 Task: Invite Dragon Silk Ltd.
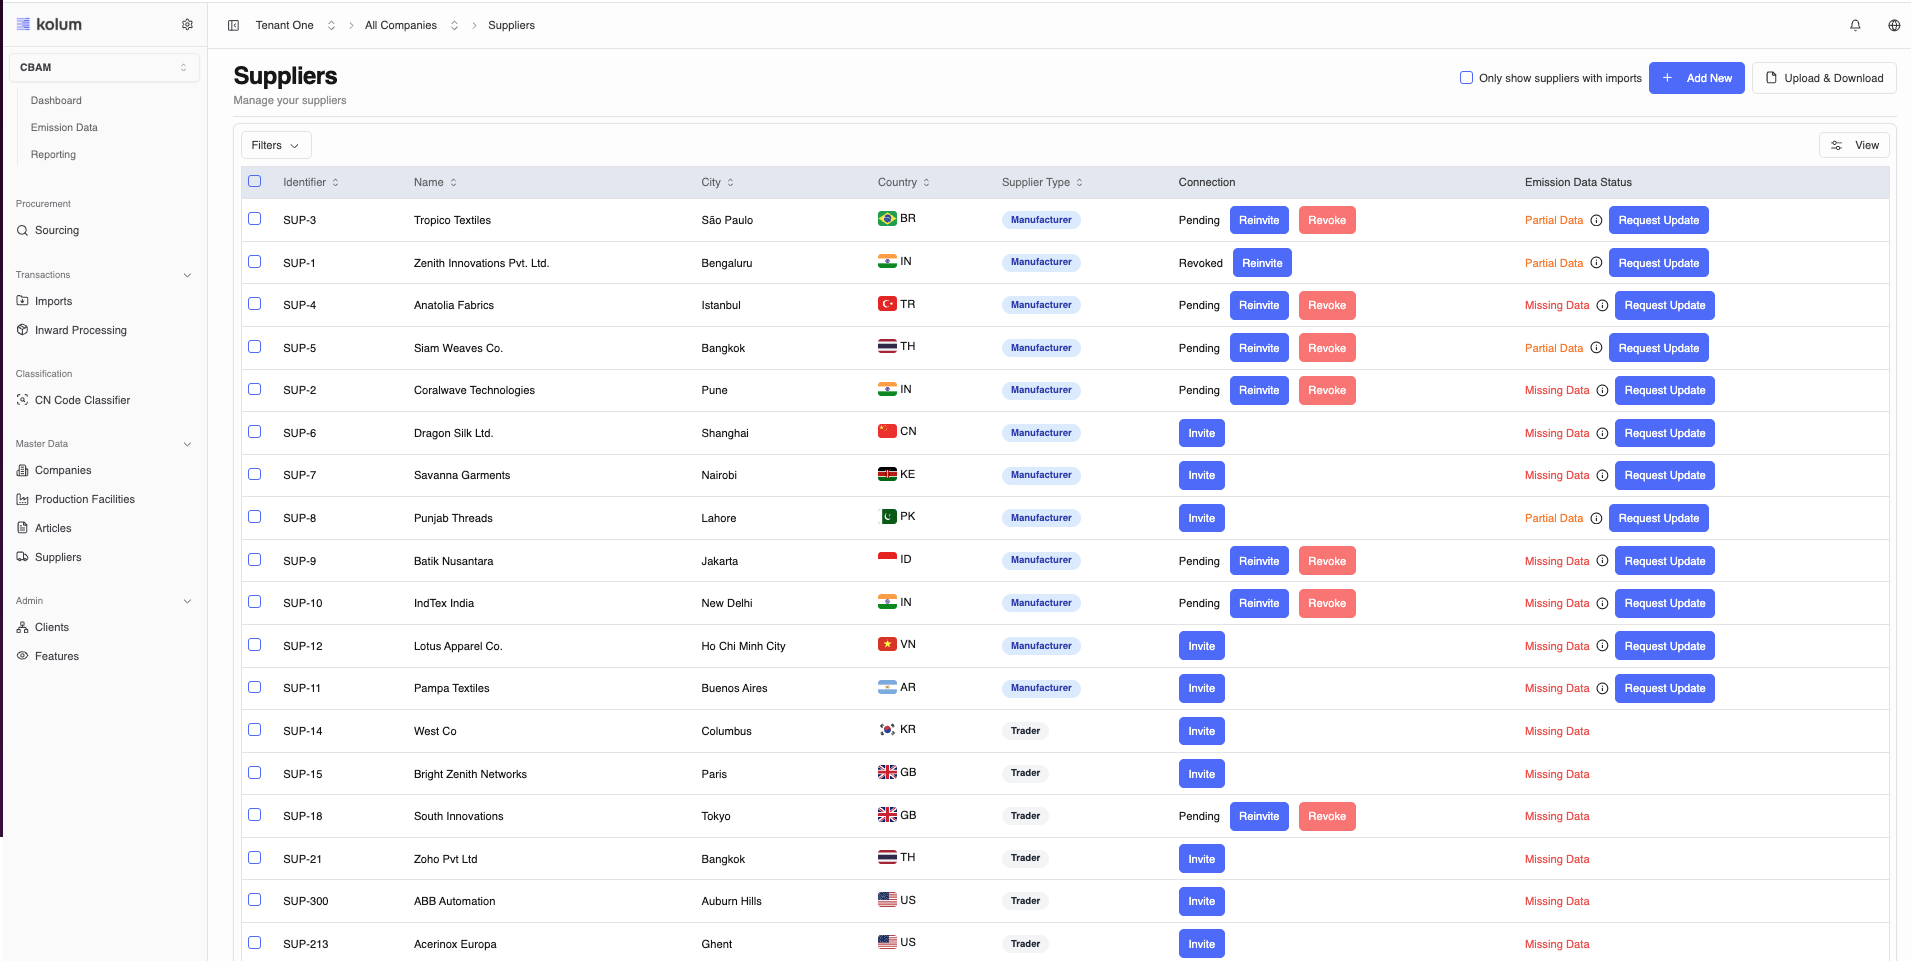[x=1202, y=434]
